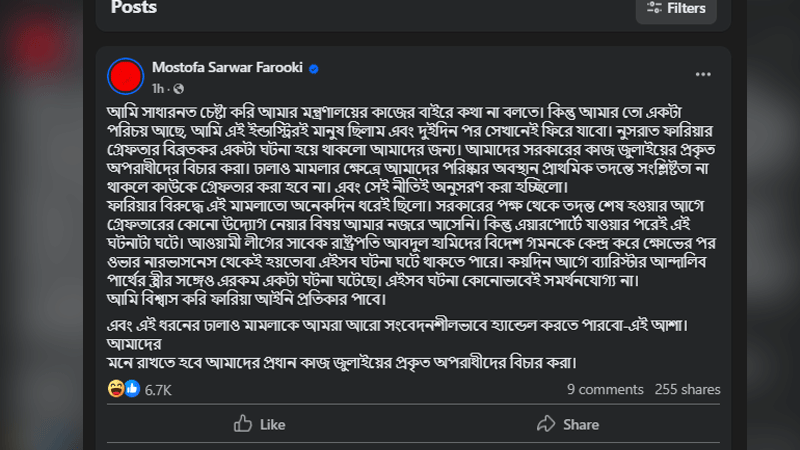
Task: Open the post's 1h timestamp link
Action: pyautogui.click(x=157, y=87)
